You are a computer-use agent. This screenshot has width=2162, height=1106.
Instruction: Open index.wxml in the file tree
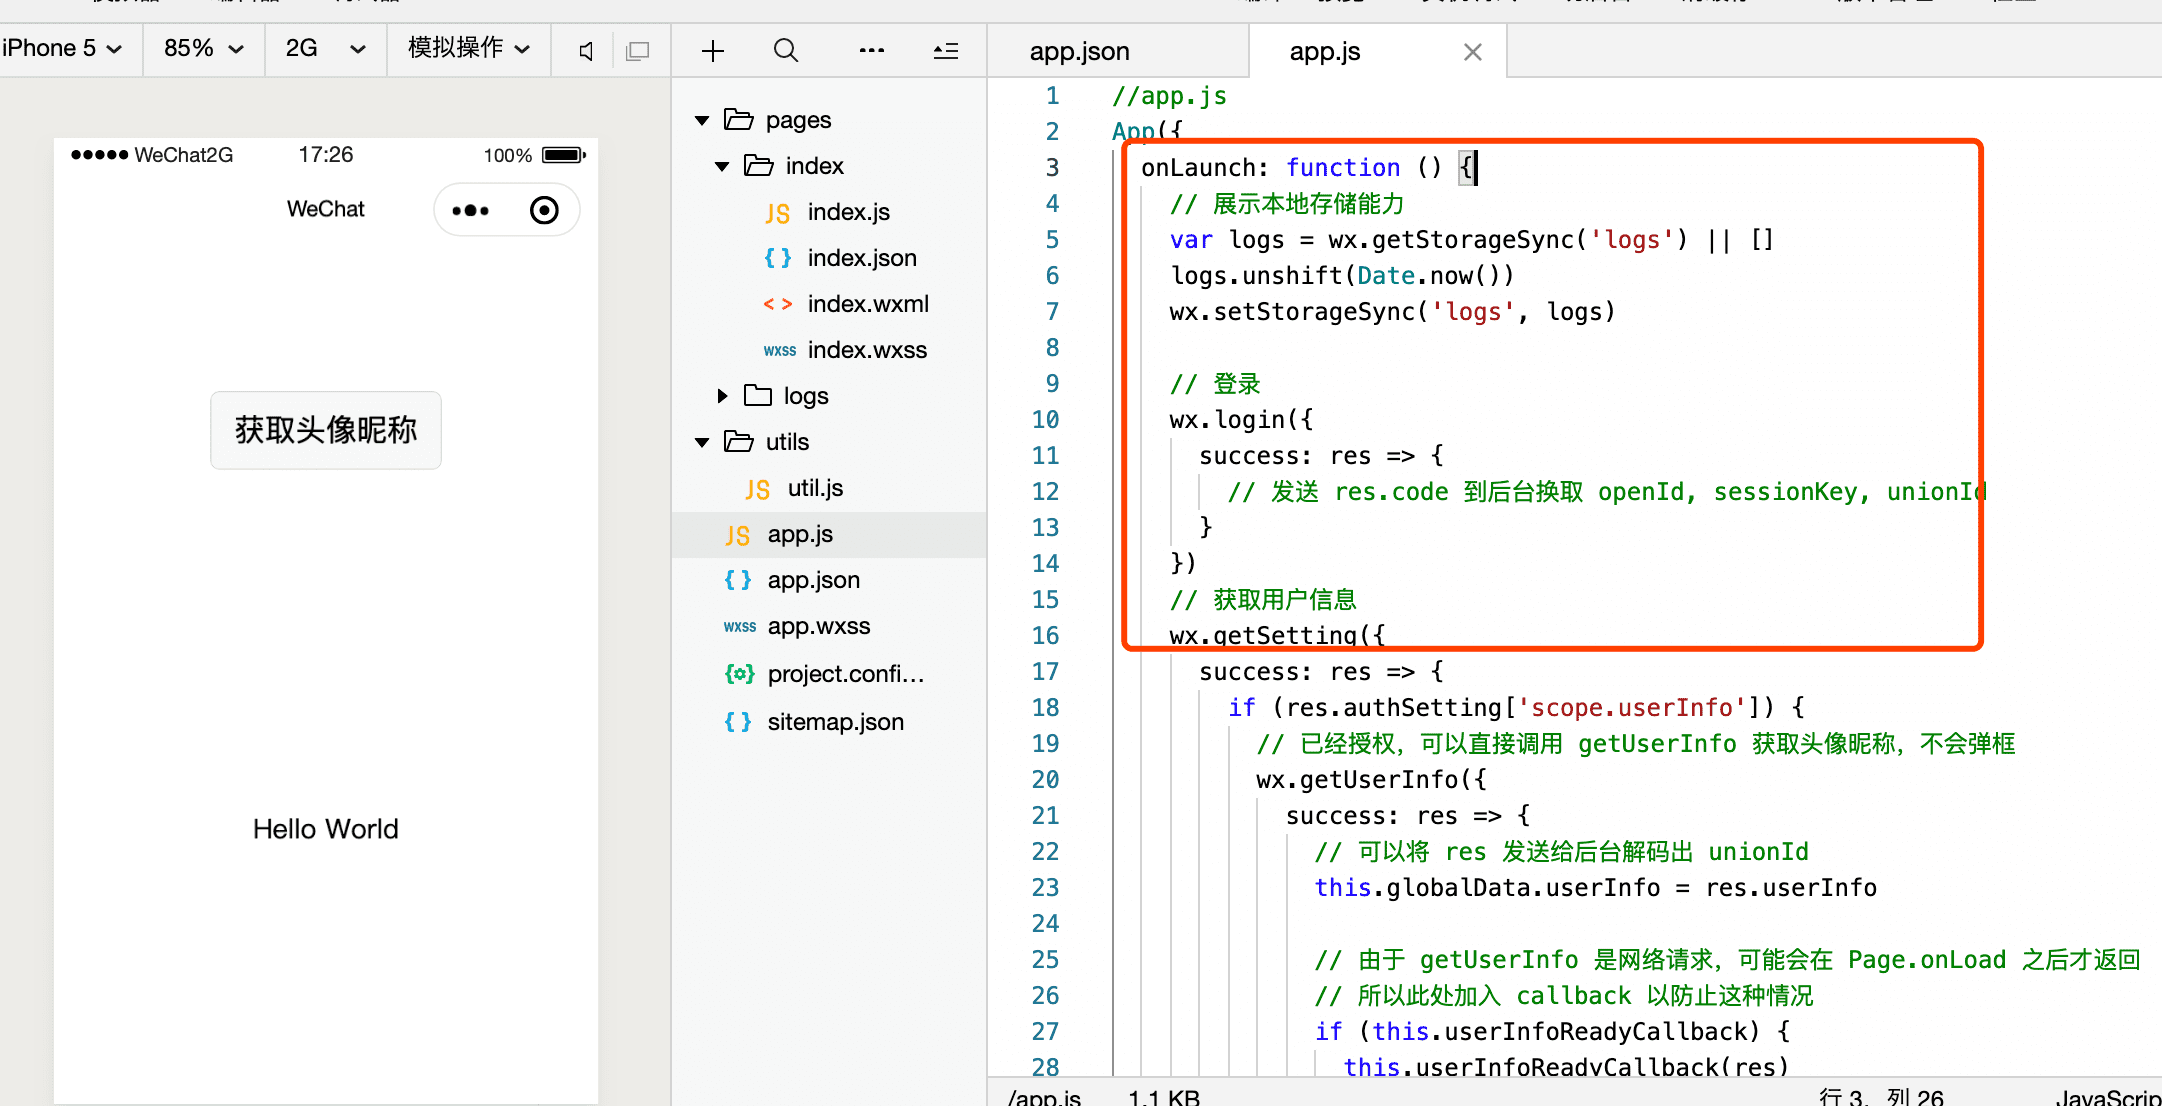(867, 304)
